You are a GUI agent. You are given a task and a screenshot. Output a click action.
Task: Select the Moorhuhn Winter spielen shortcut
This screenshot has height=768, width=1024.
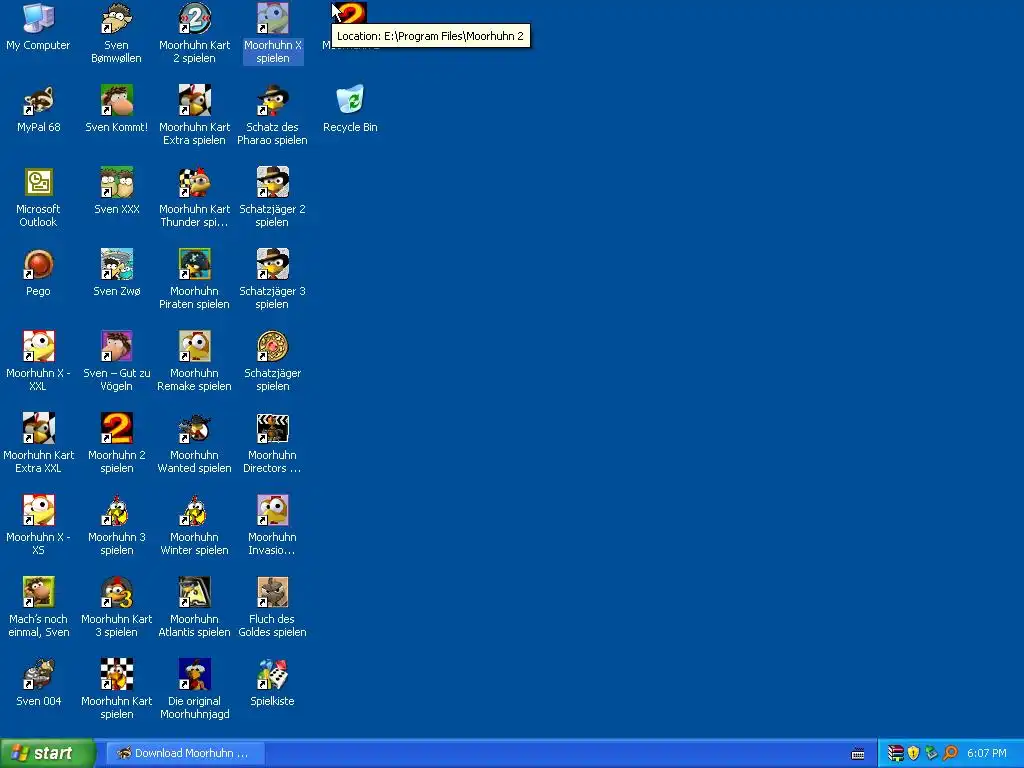(195, 511)
